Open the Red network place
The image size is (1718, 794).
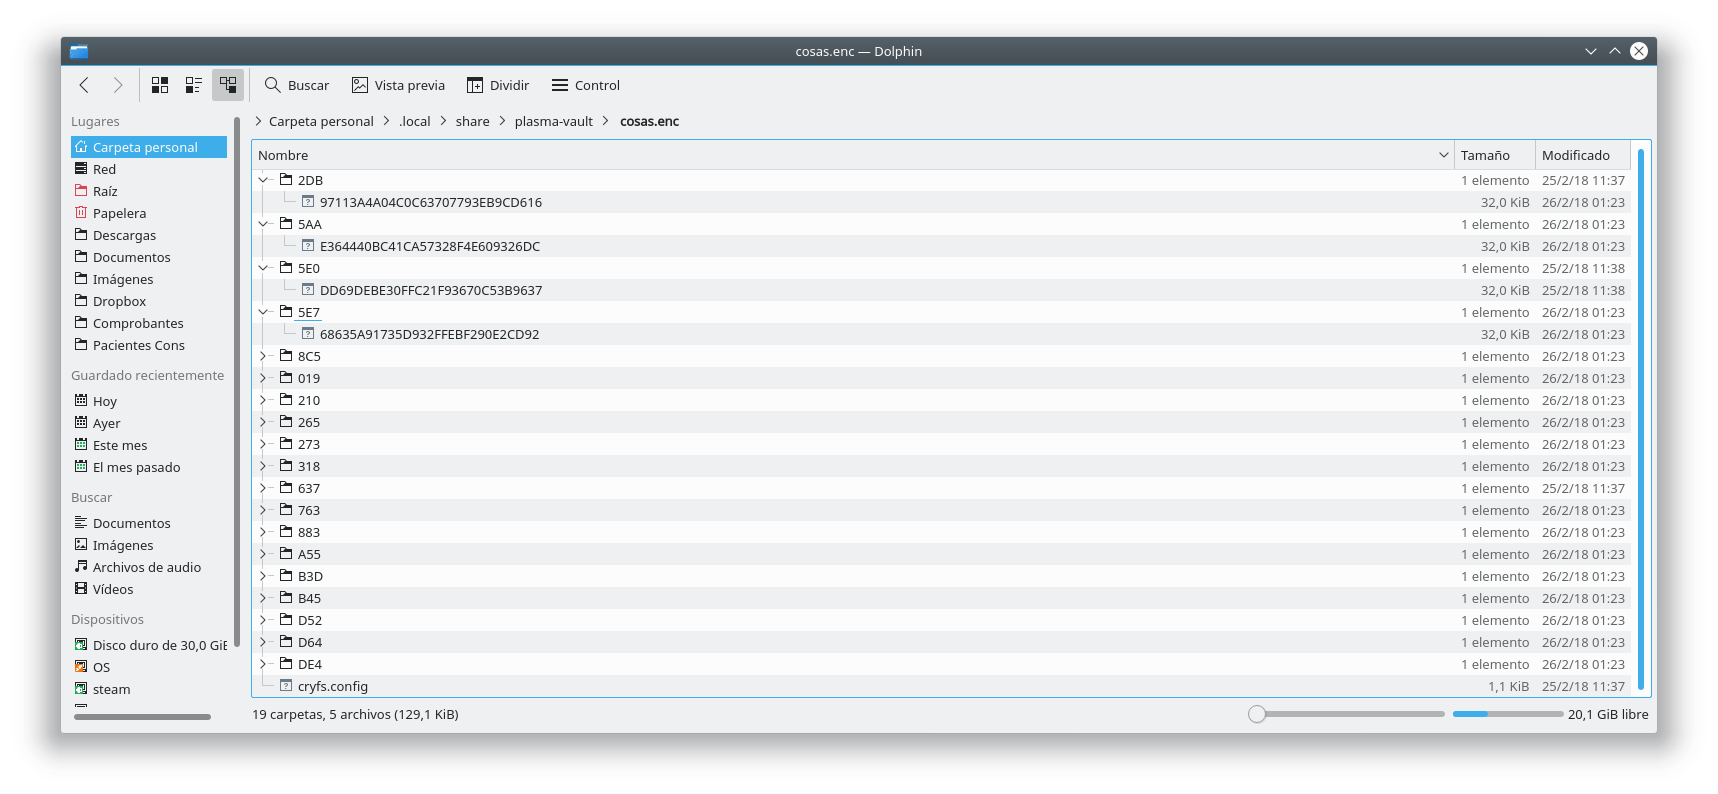pyautogui.click(x=149, y=169)
